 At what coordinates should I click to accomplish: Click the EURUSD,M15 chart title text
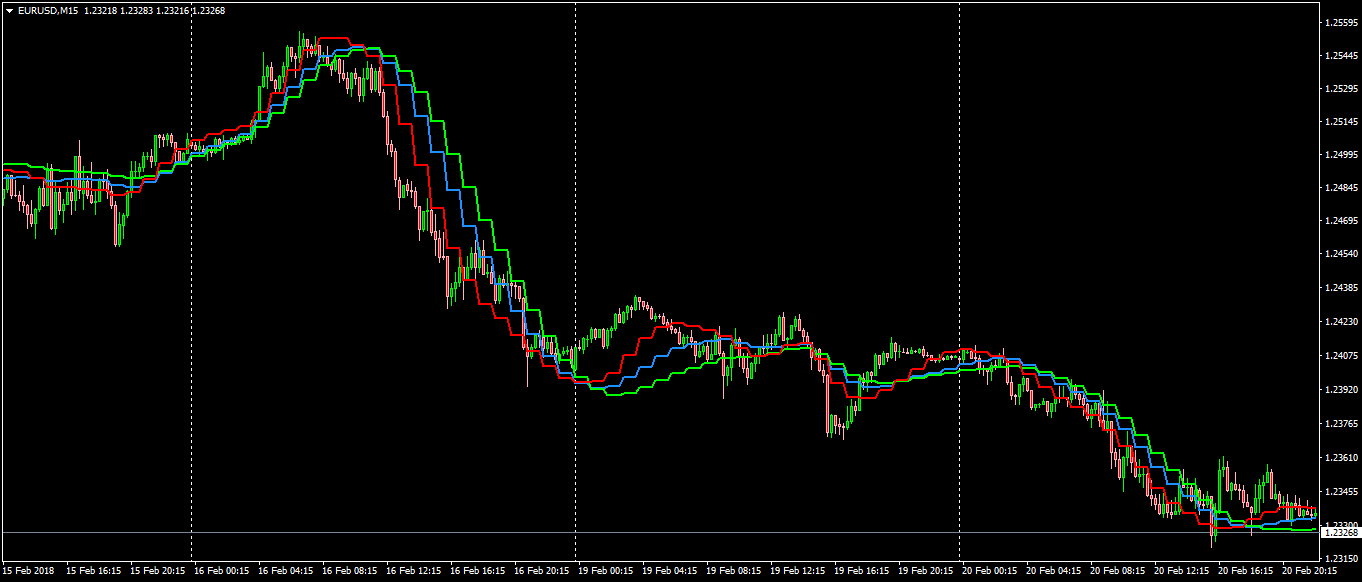(48, 10)
